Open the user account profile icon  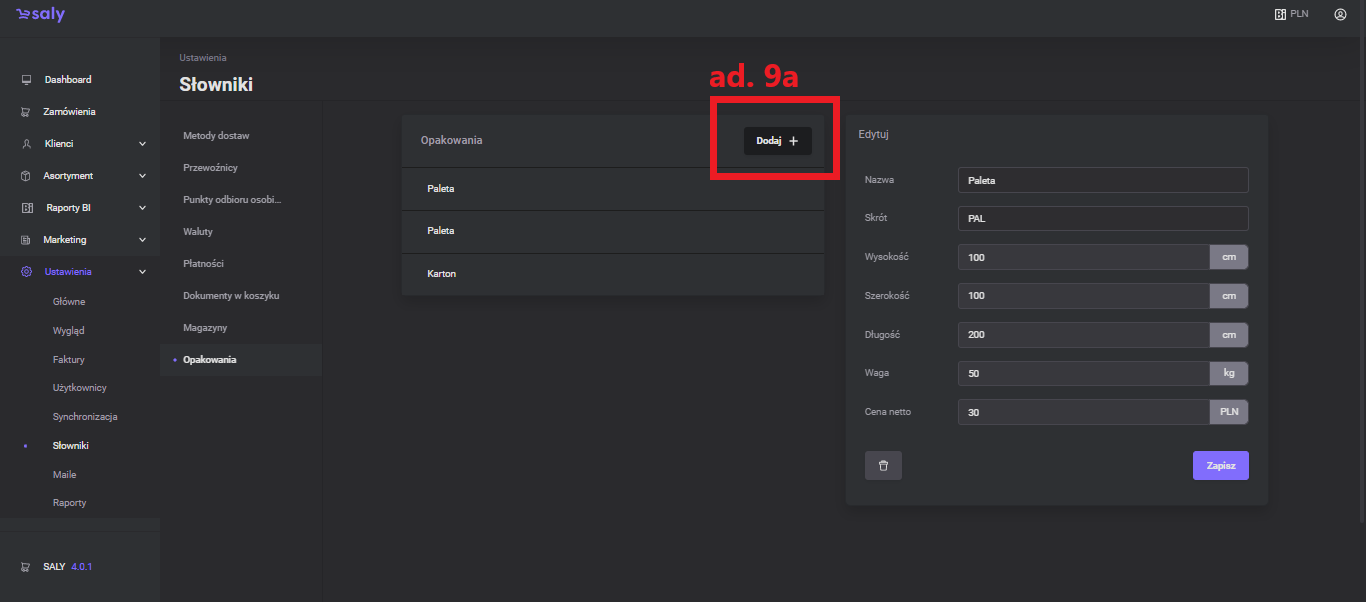[x=1340, y=15]
